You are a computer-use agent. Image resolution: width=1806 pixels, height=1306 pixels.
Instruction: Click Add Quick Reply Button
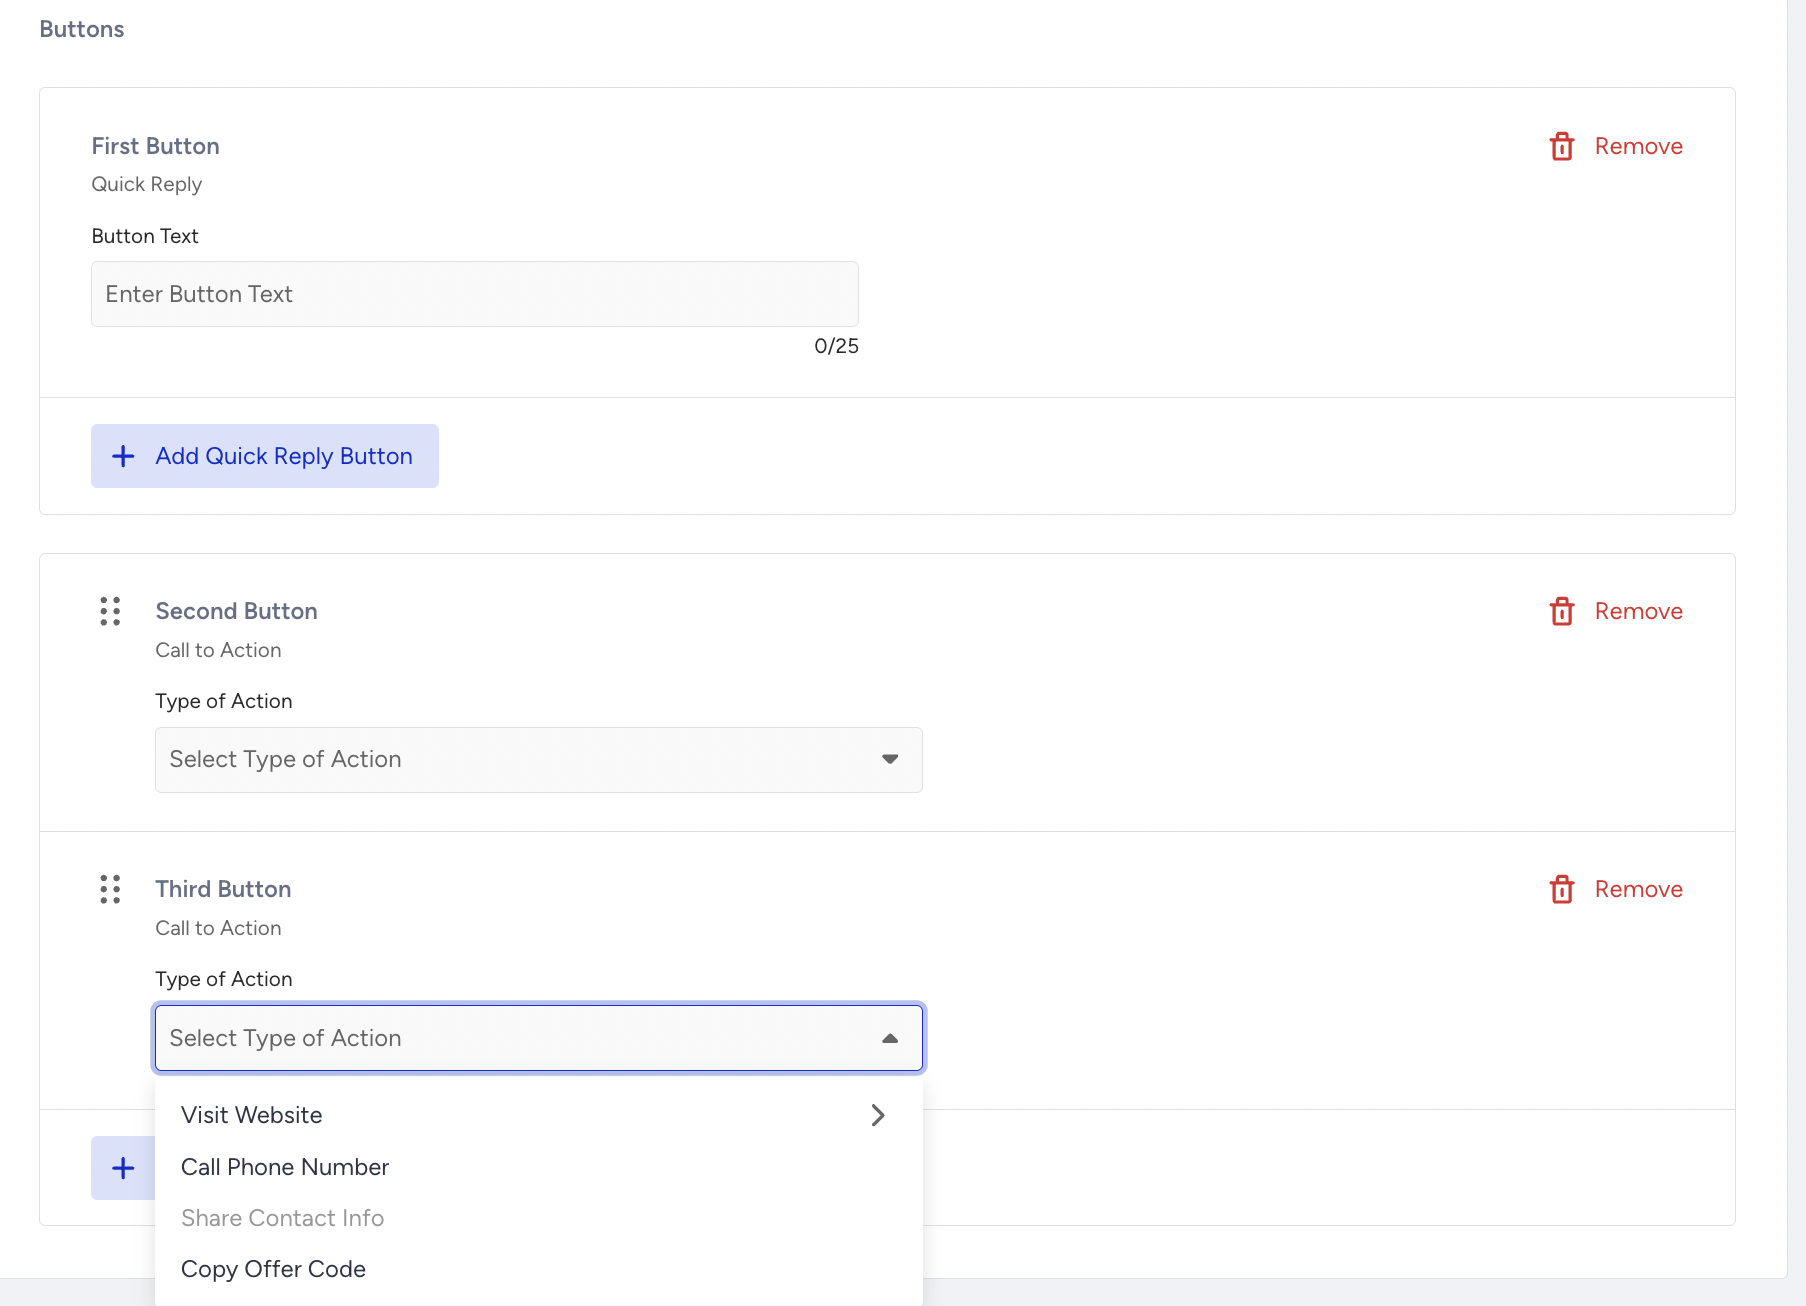pos(265,456)
